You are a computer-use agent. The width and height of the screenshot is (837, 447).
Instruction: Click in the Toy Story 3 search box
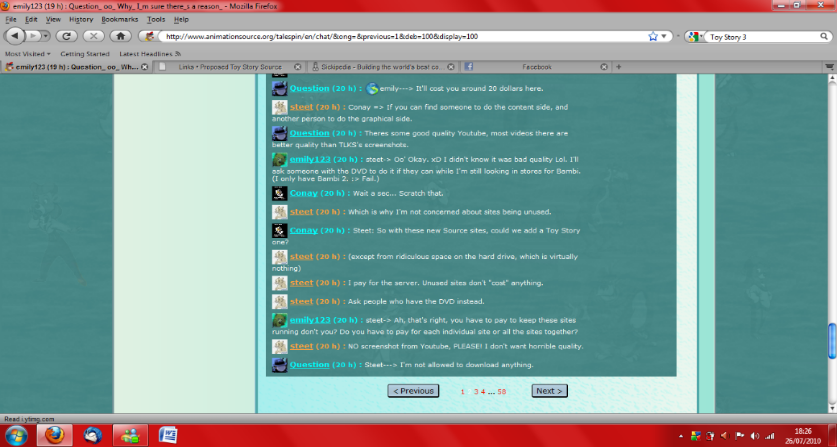point(763,37)
